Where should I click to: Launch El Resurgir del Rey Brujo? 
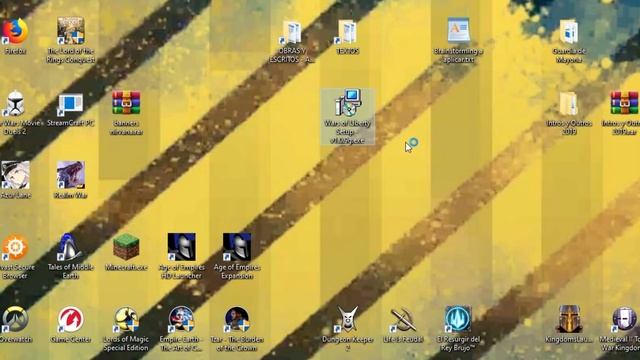458,319
